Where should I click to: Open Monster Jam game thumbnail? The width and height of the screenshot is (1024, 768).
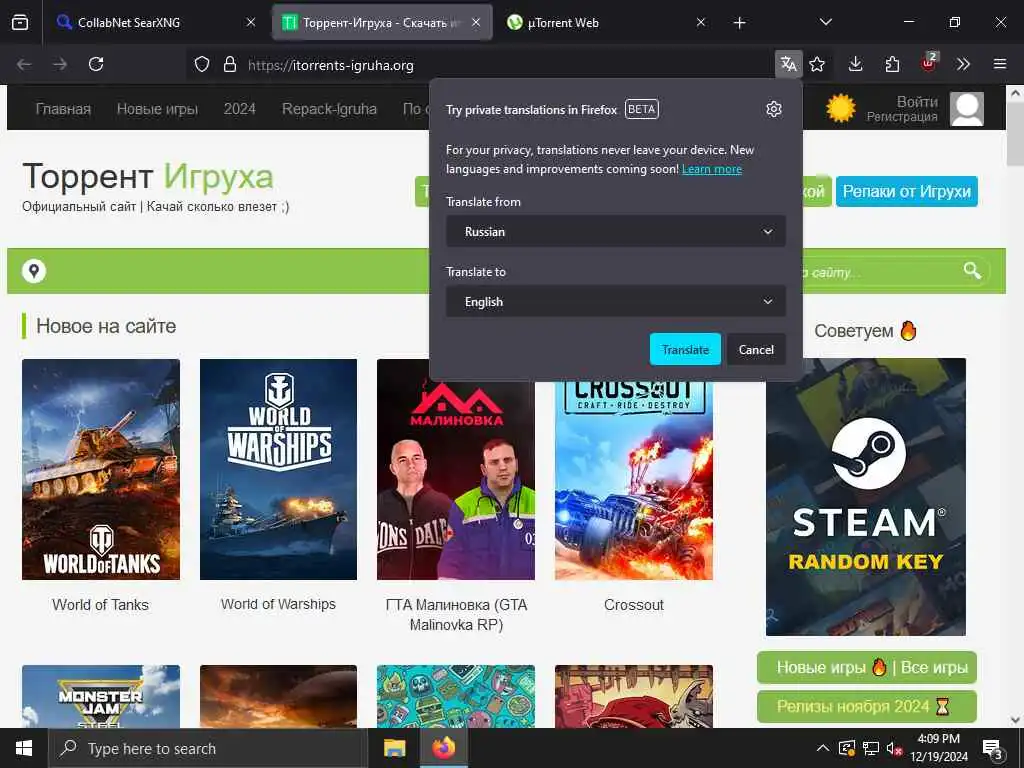(101, 696)
